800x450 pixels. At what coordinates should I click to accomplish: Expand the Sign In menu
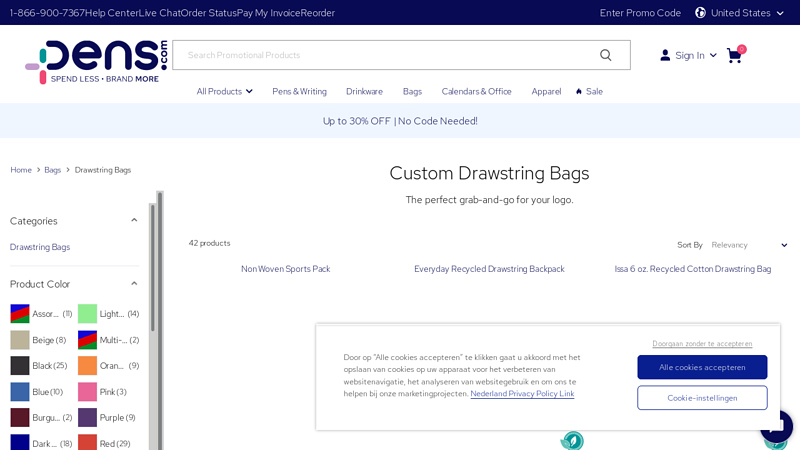pos(689,55)
